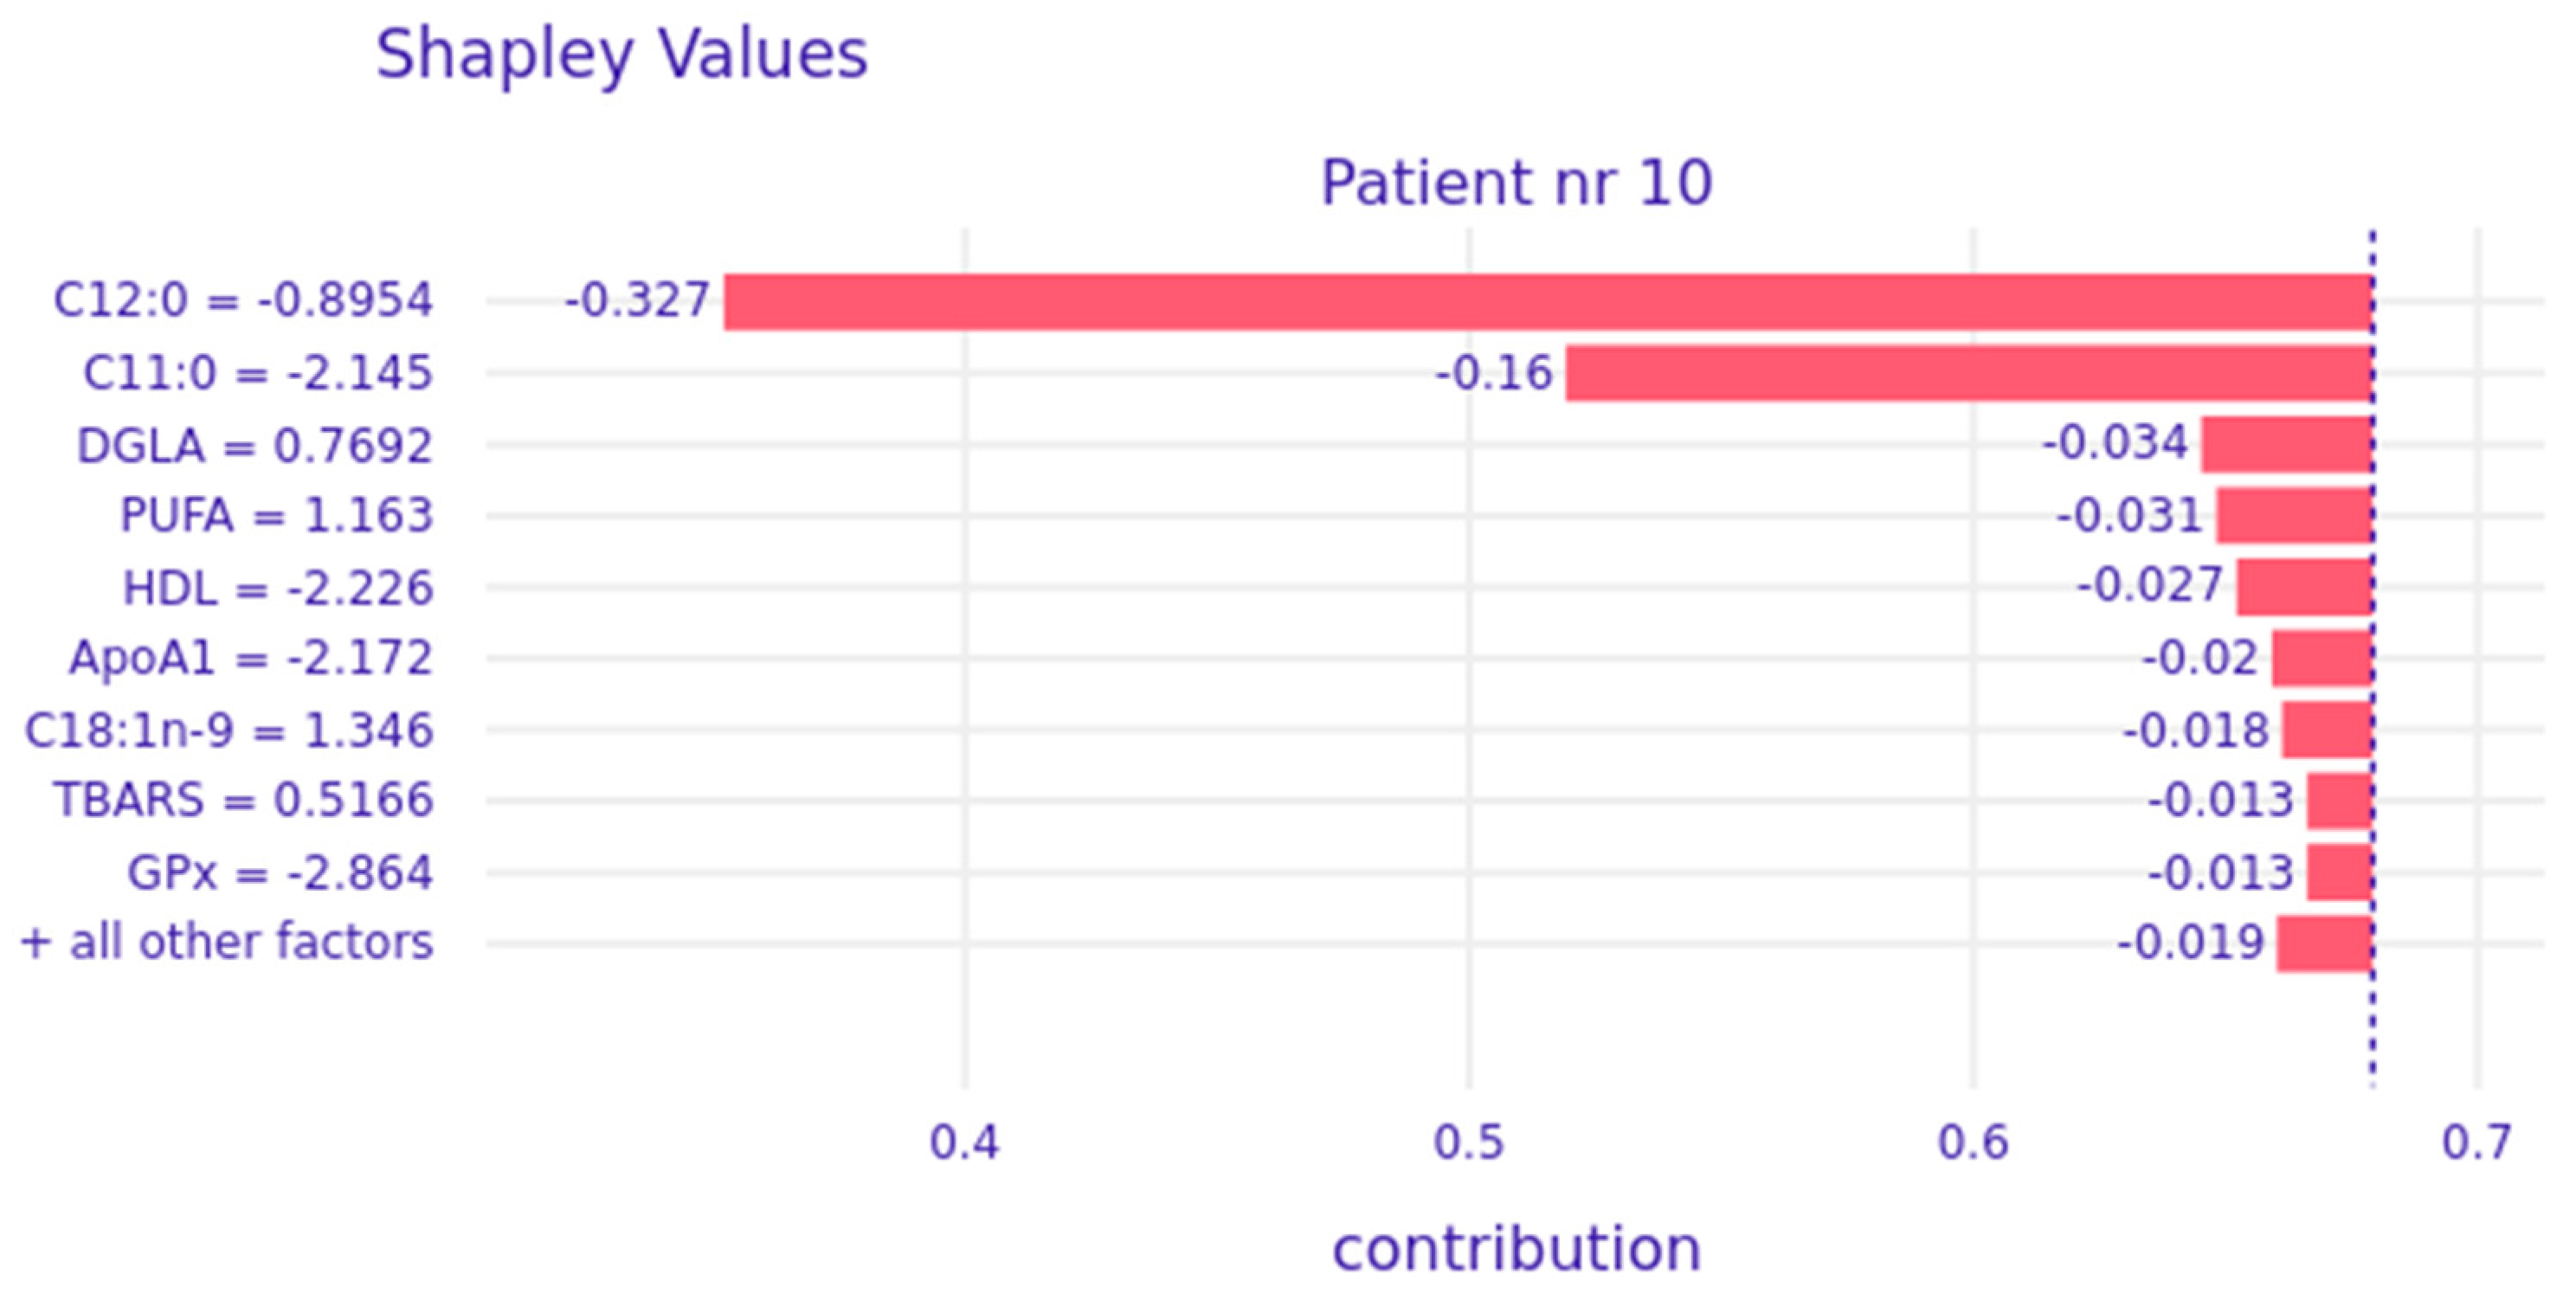Select the PUFA contribution bar
Viewport: 2576px width, 1300px height.
click(x=2294, y=516)
